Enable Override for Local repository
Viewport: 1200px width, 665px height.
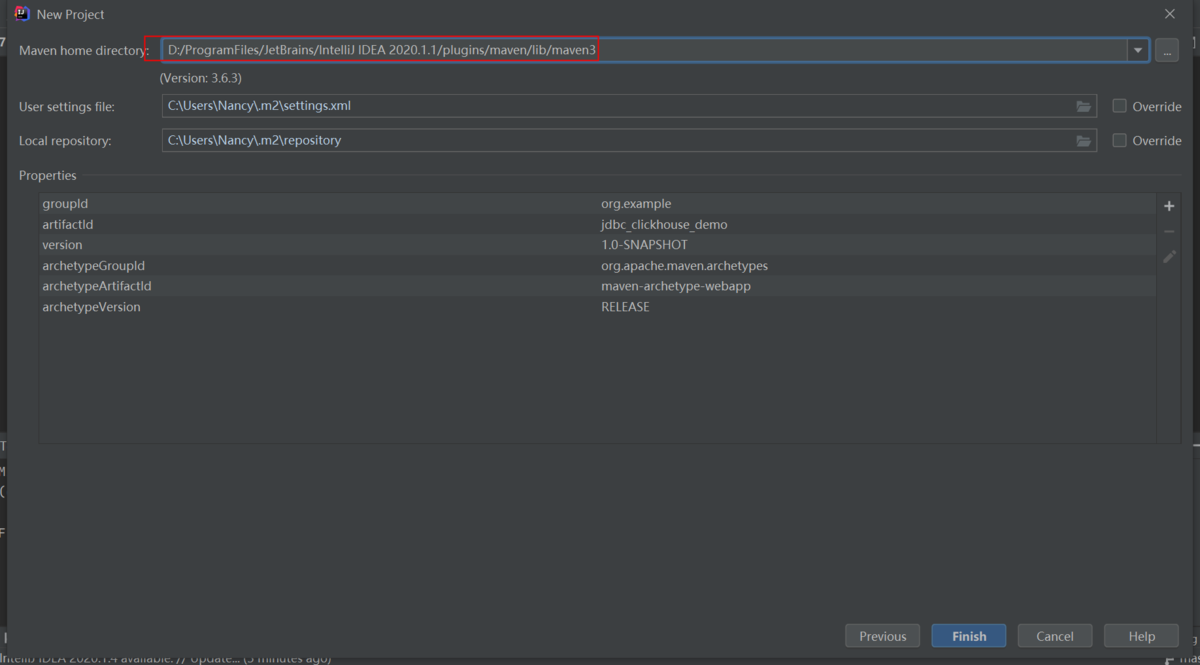[1120, 141]
